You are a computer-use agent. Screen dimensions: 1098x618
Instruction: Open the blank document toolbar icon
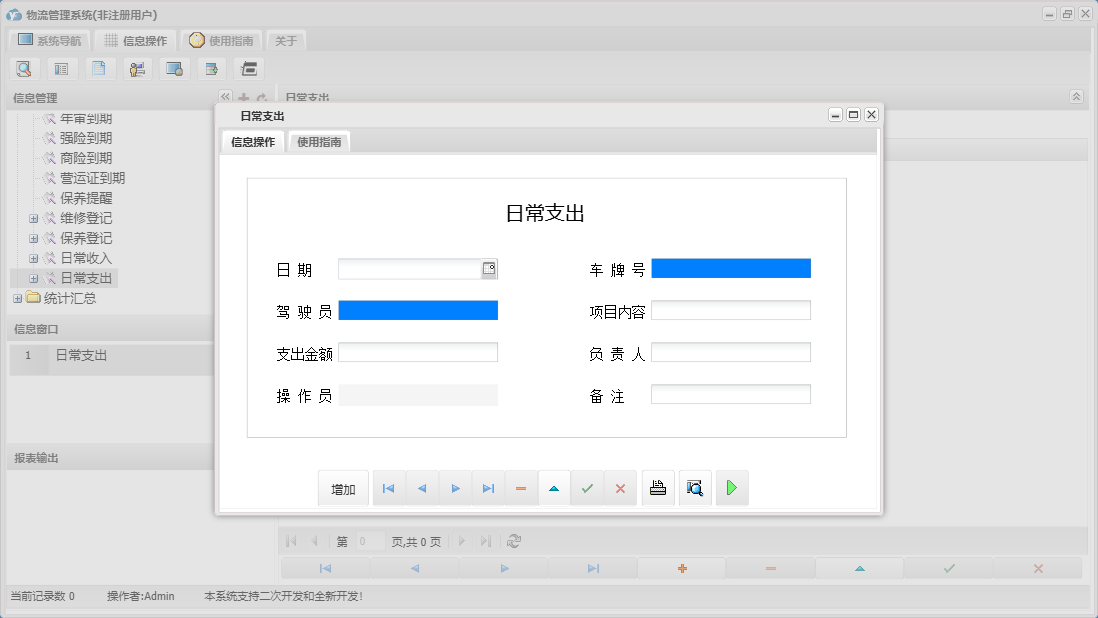[x=99, y=68]
